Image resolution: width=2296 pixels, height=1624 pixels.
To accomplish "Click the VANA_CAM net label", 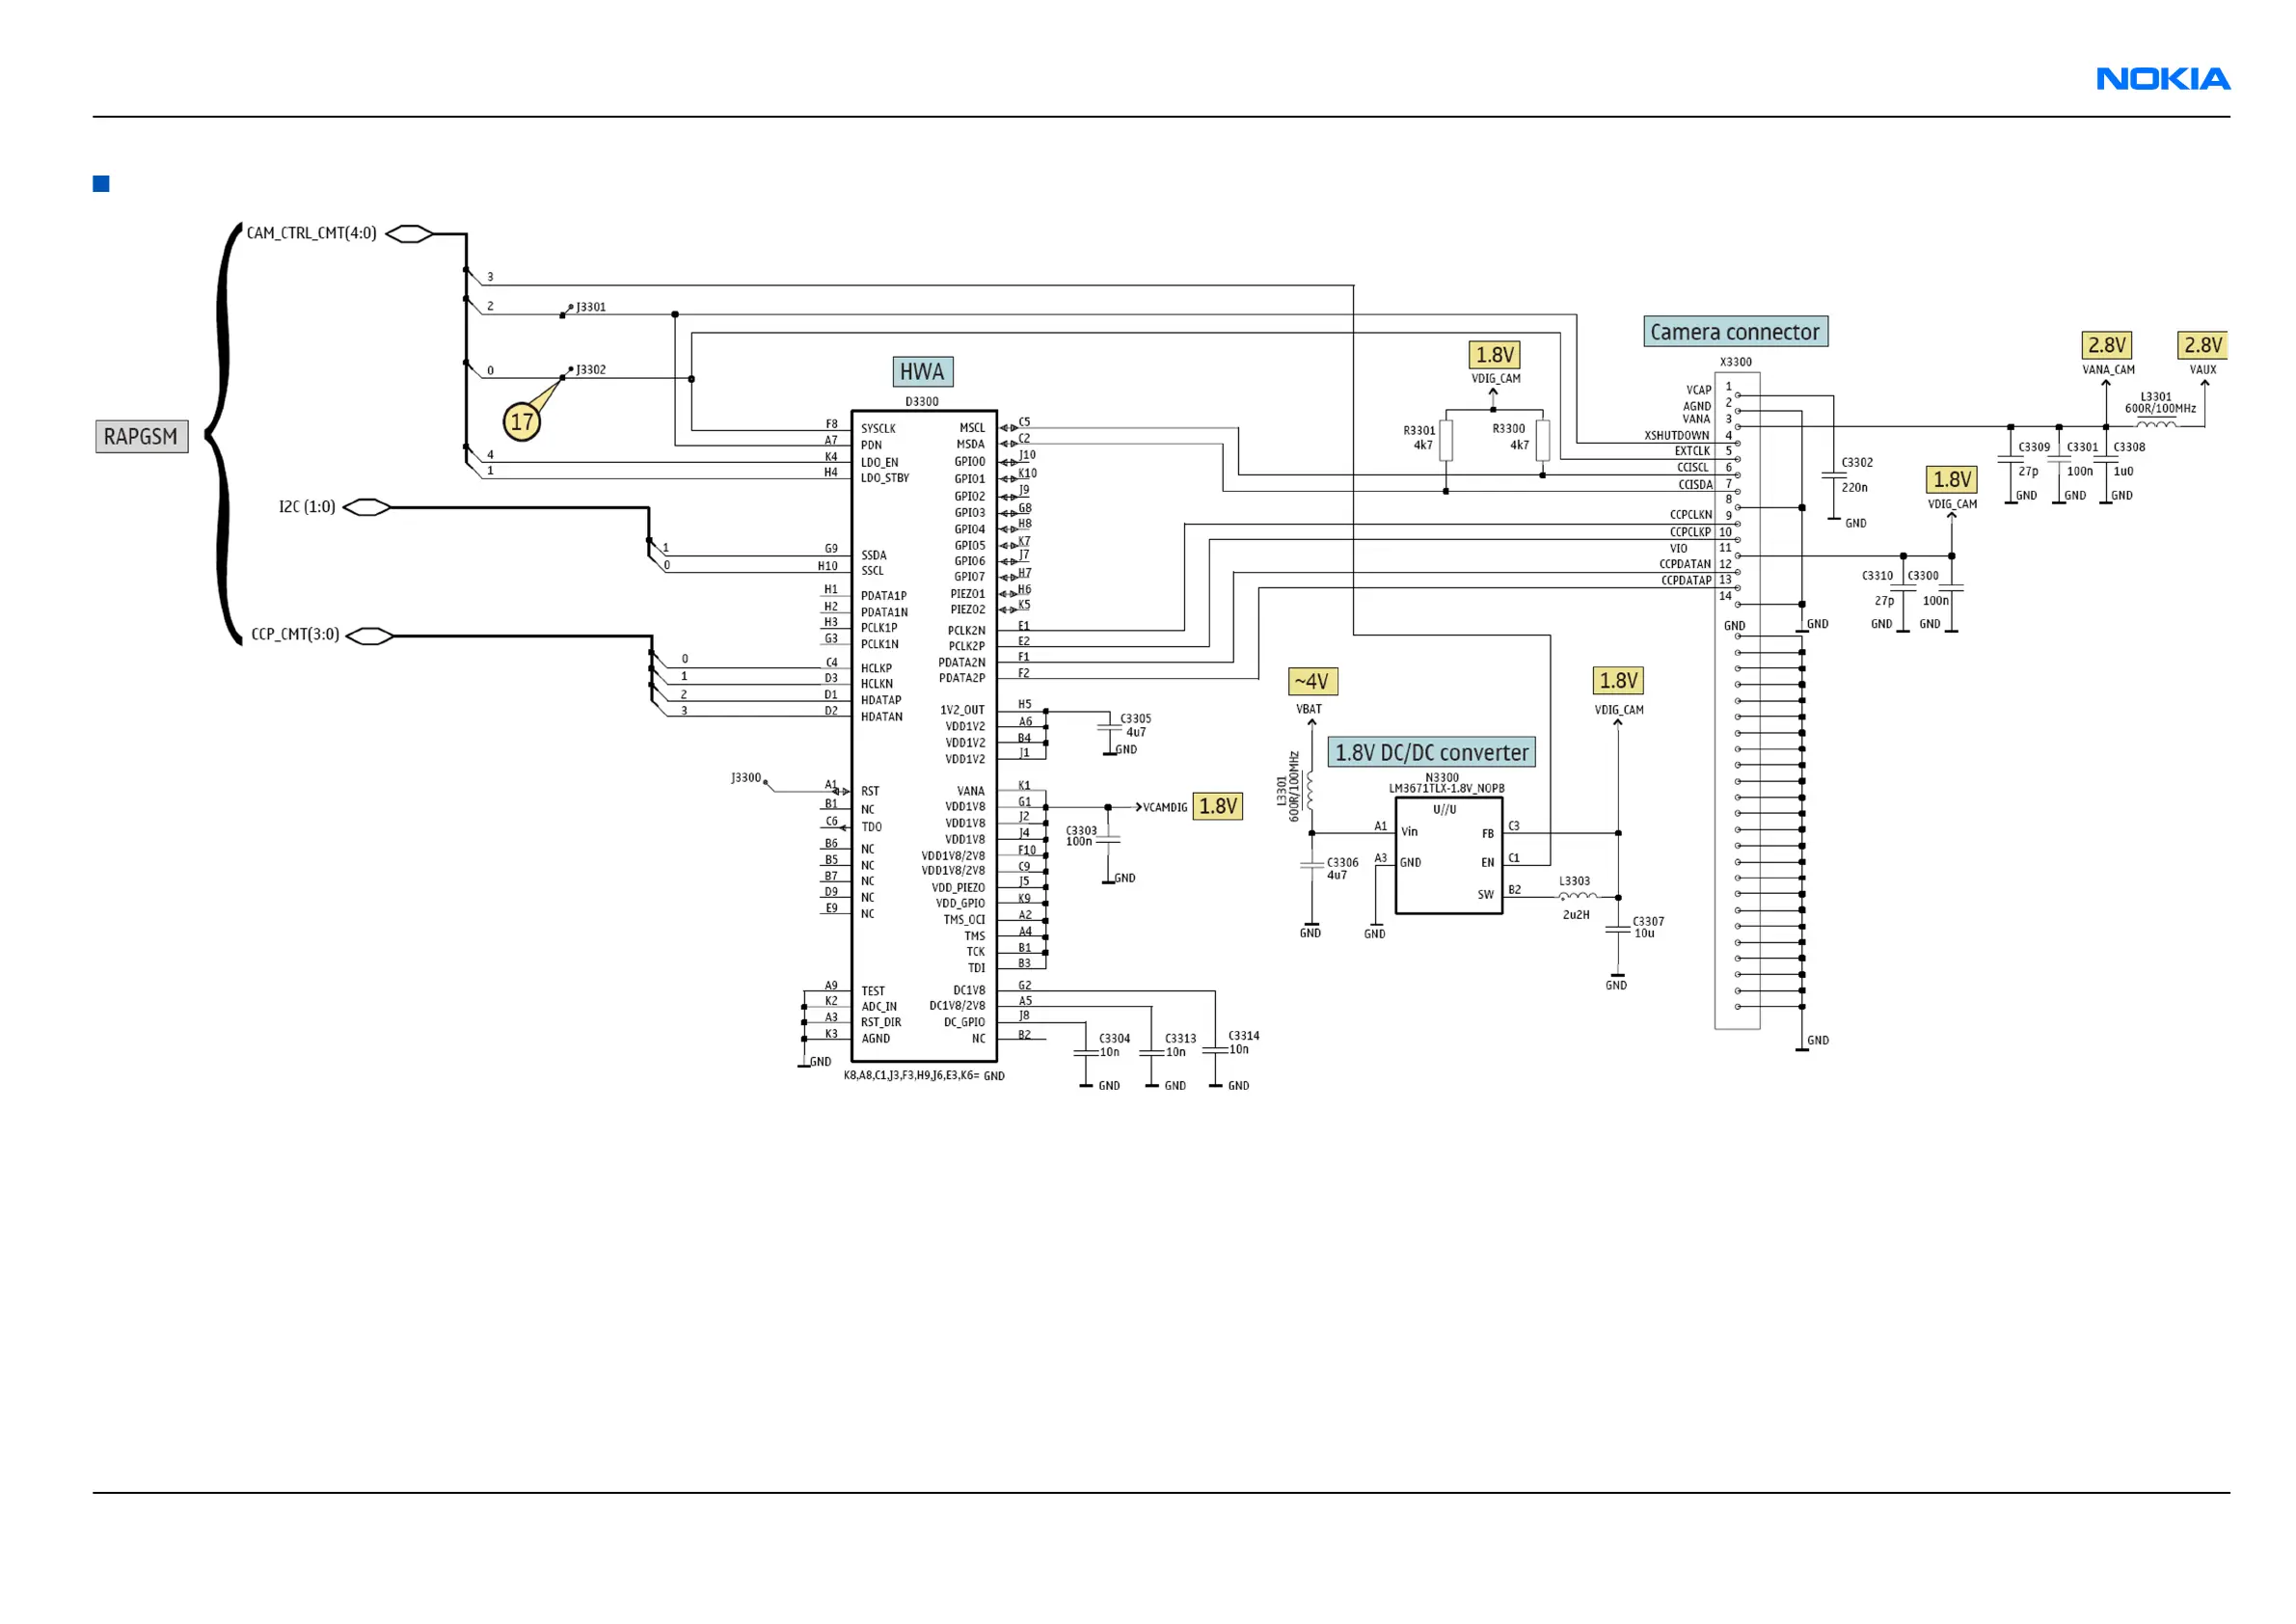I will [x=2108, y=369].
